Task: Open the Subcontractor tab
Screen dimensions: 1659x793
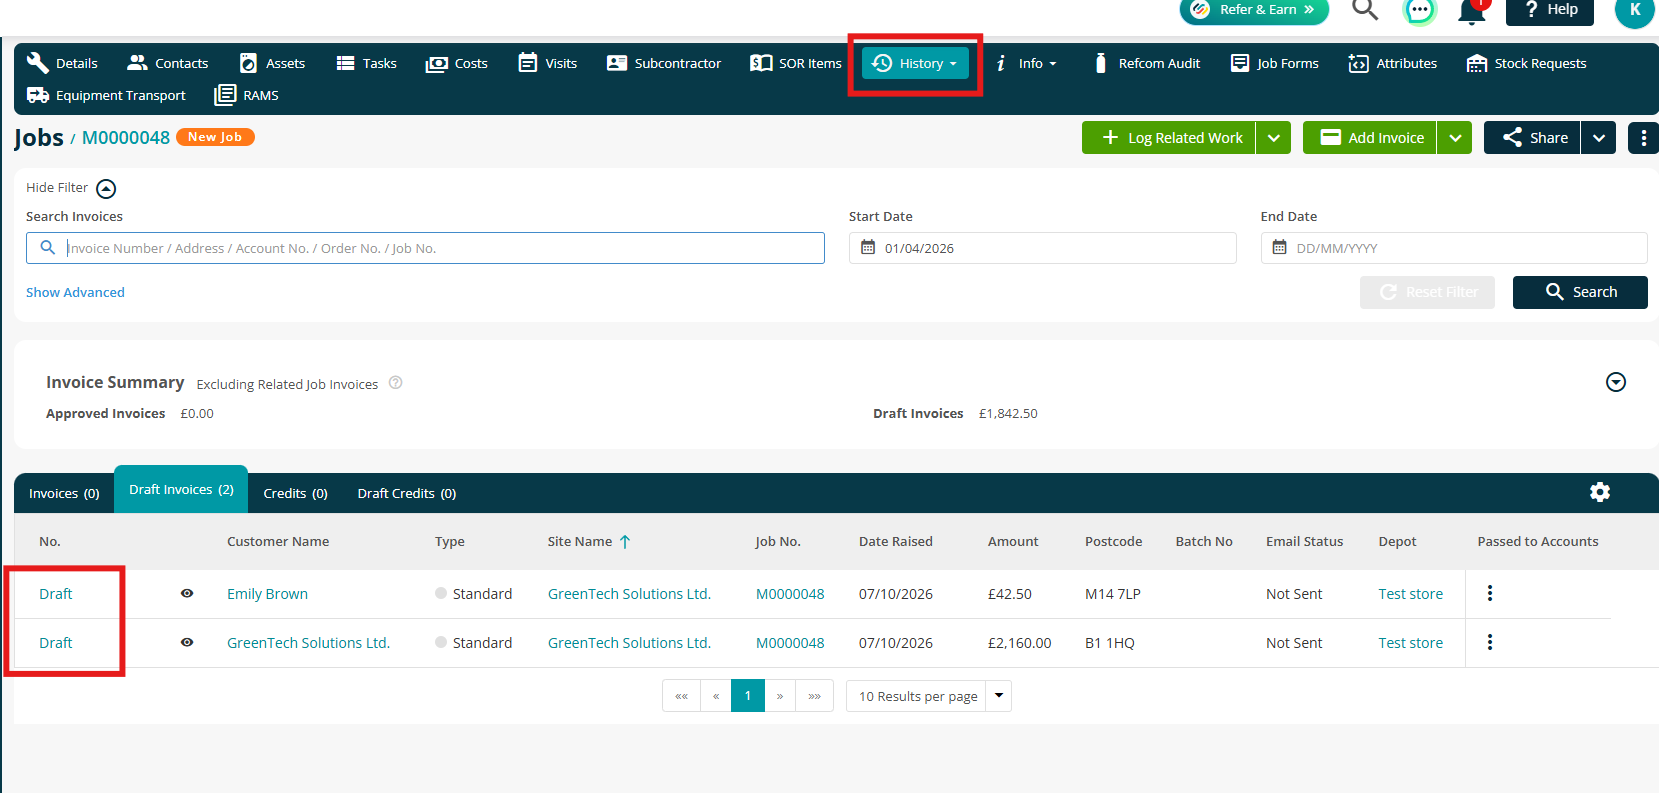Action: [x=664, y=63]
